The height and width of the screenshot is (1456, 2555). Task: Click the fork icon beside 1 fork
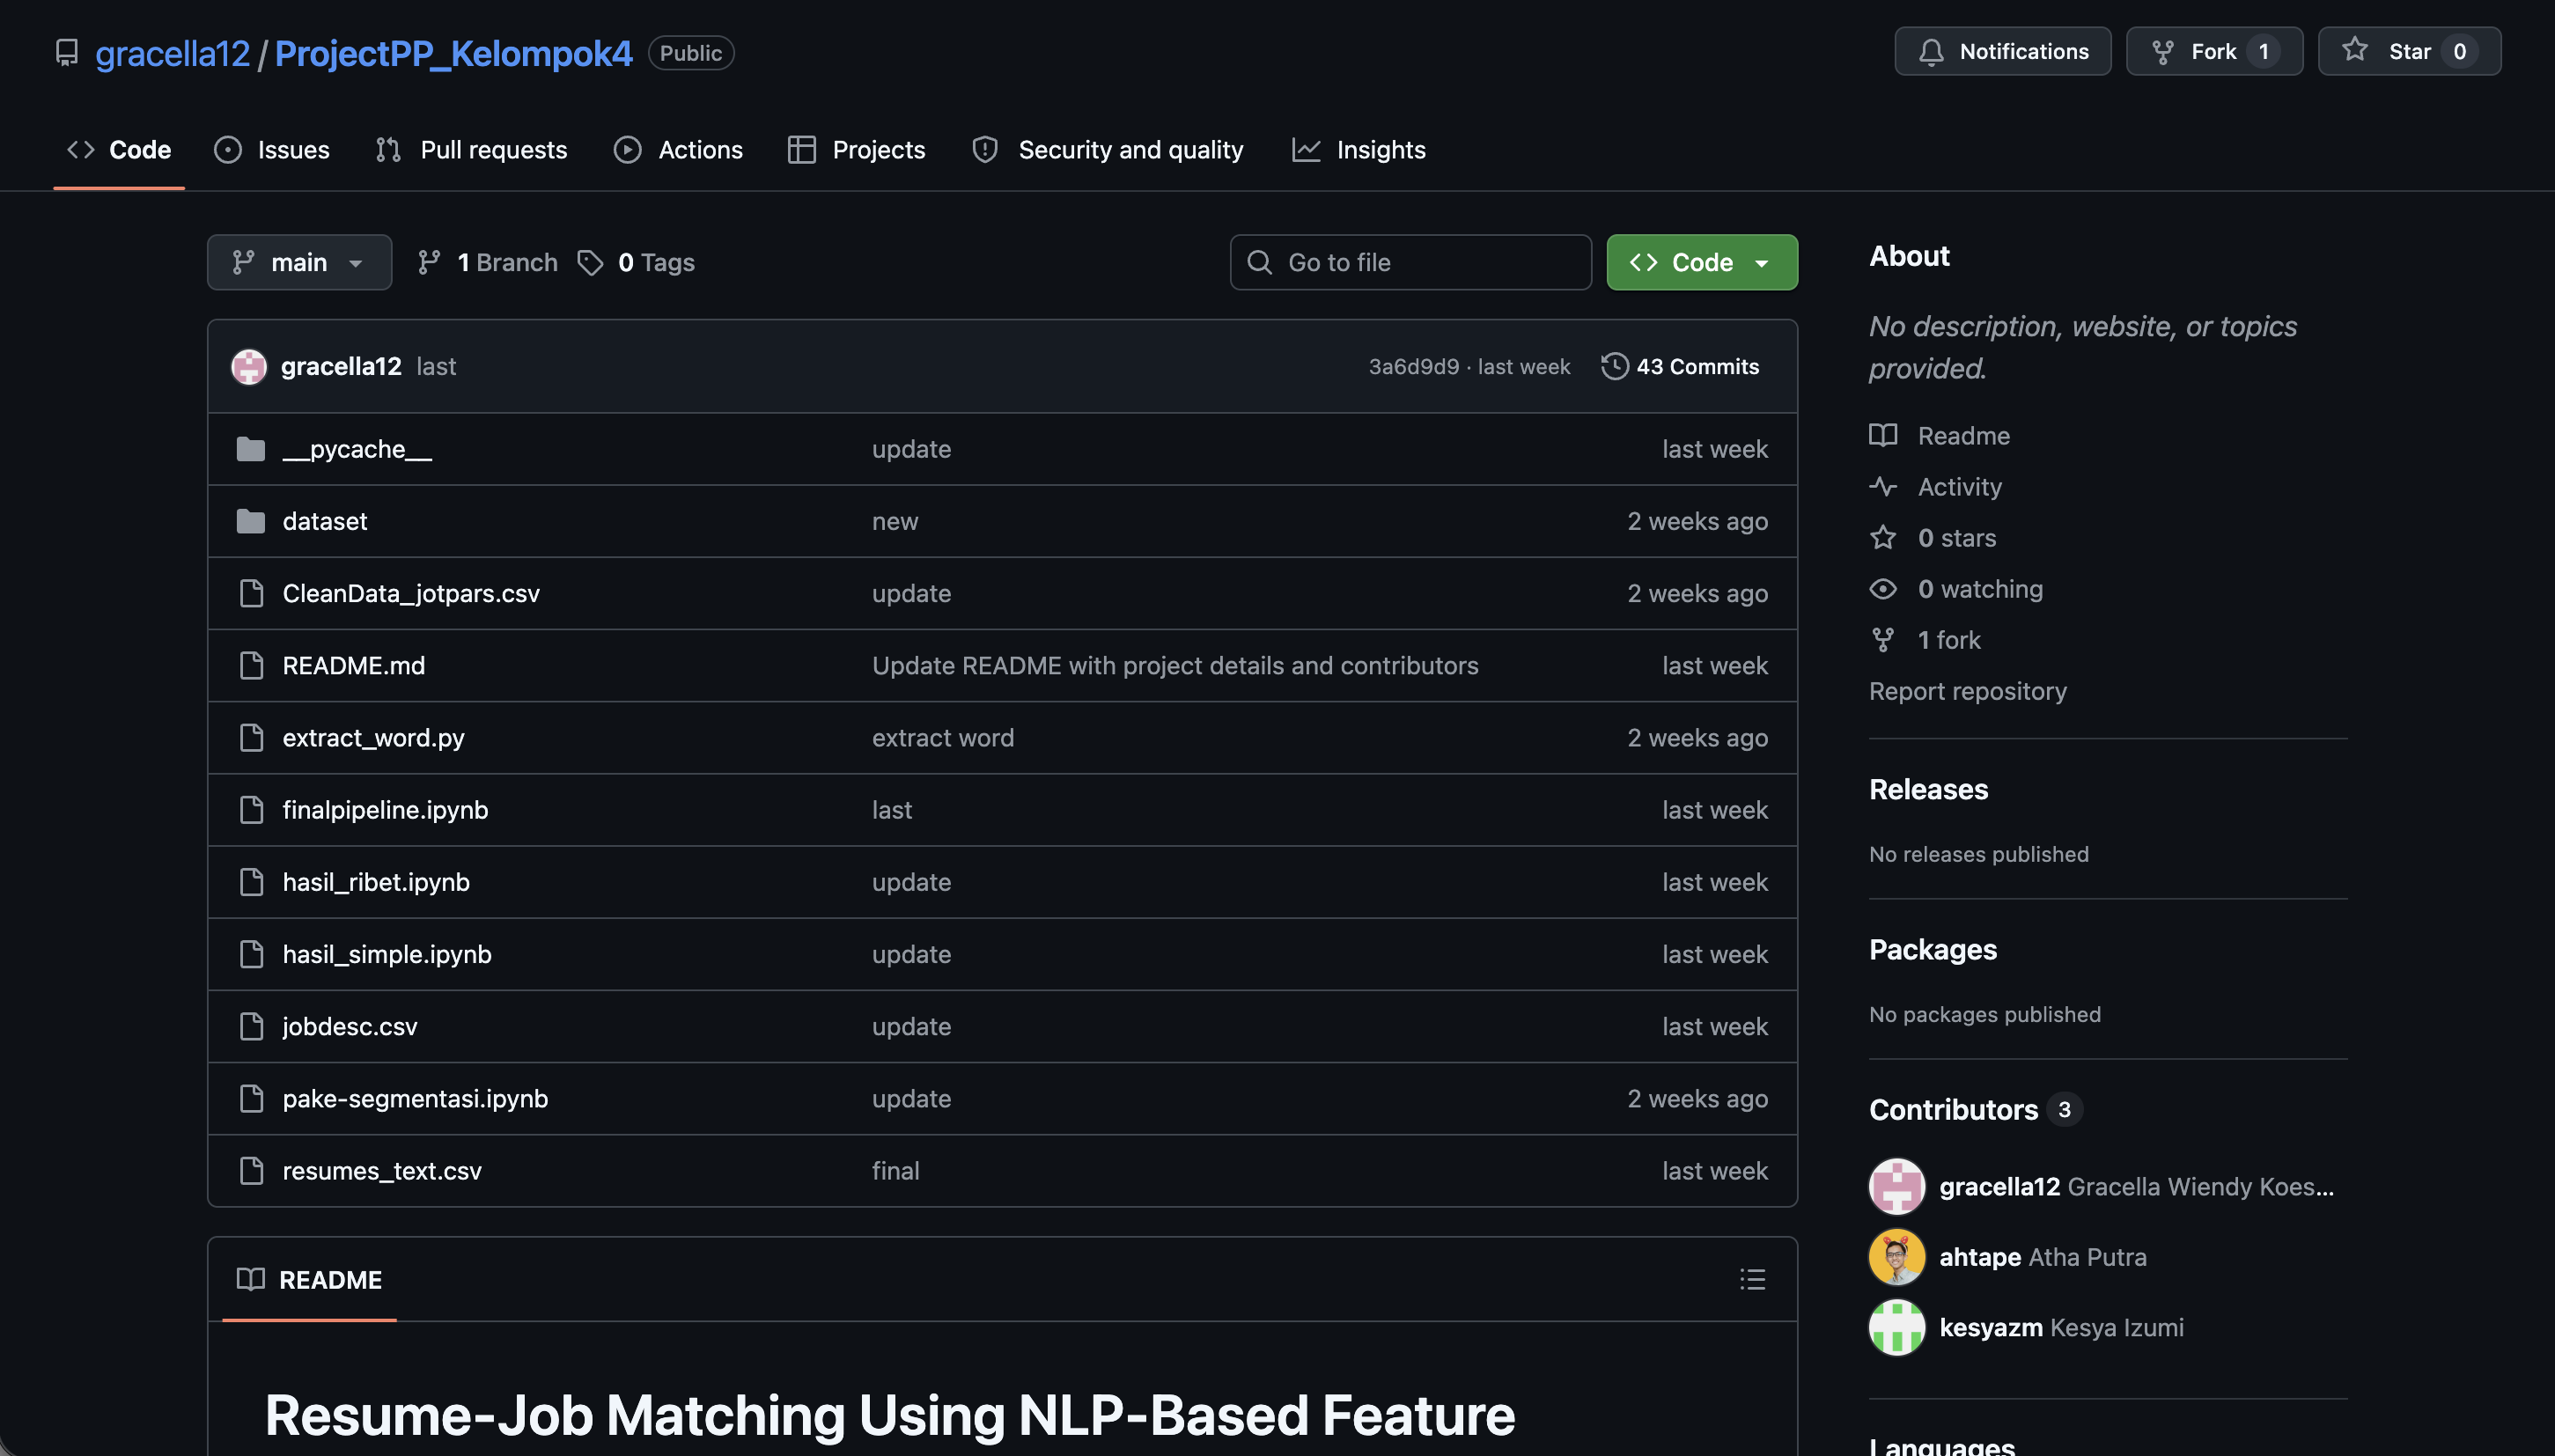click(x=1883, y=640)
